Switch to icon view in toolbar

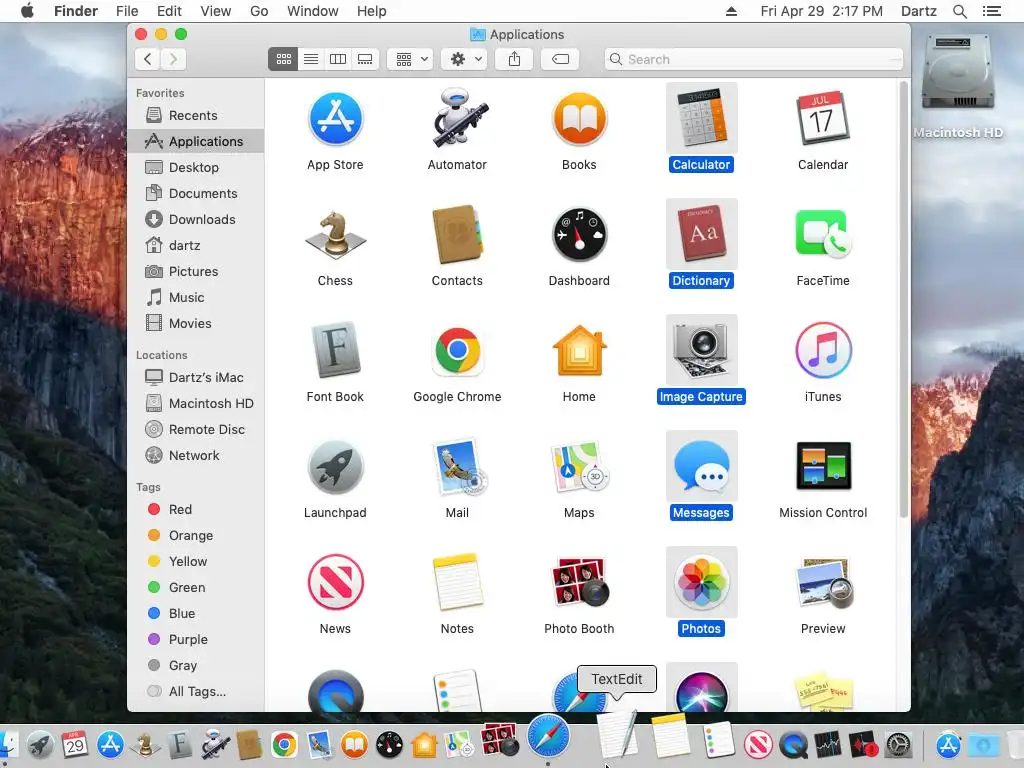coord(283,59)
